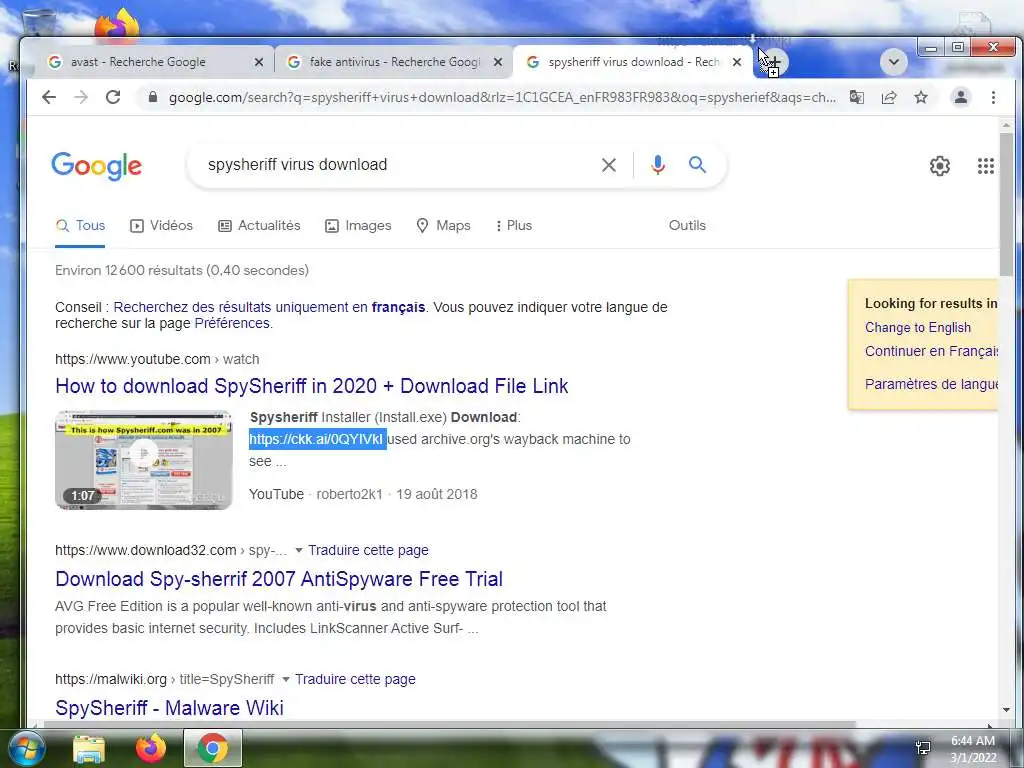Viewport: 1024px width, 768px height.
Task: Open the translate page icon
Action: (857, 97)
